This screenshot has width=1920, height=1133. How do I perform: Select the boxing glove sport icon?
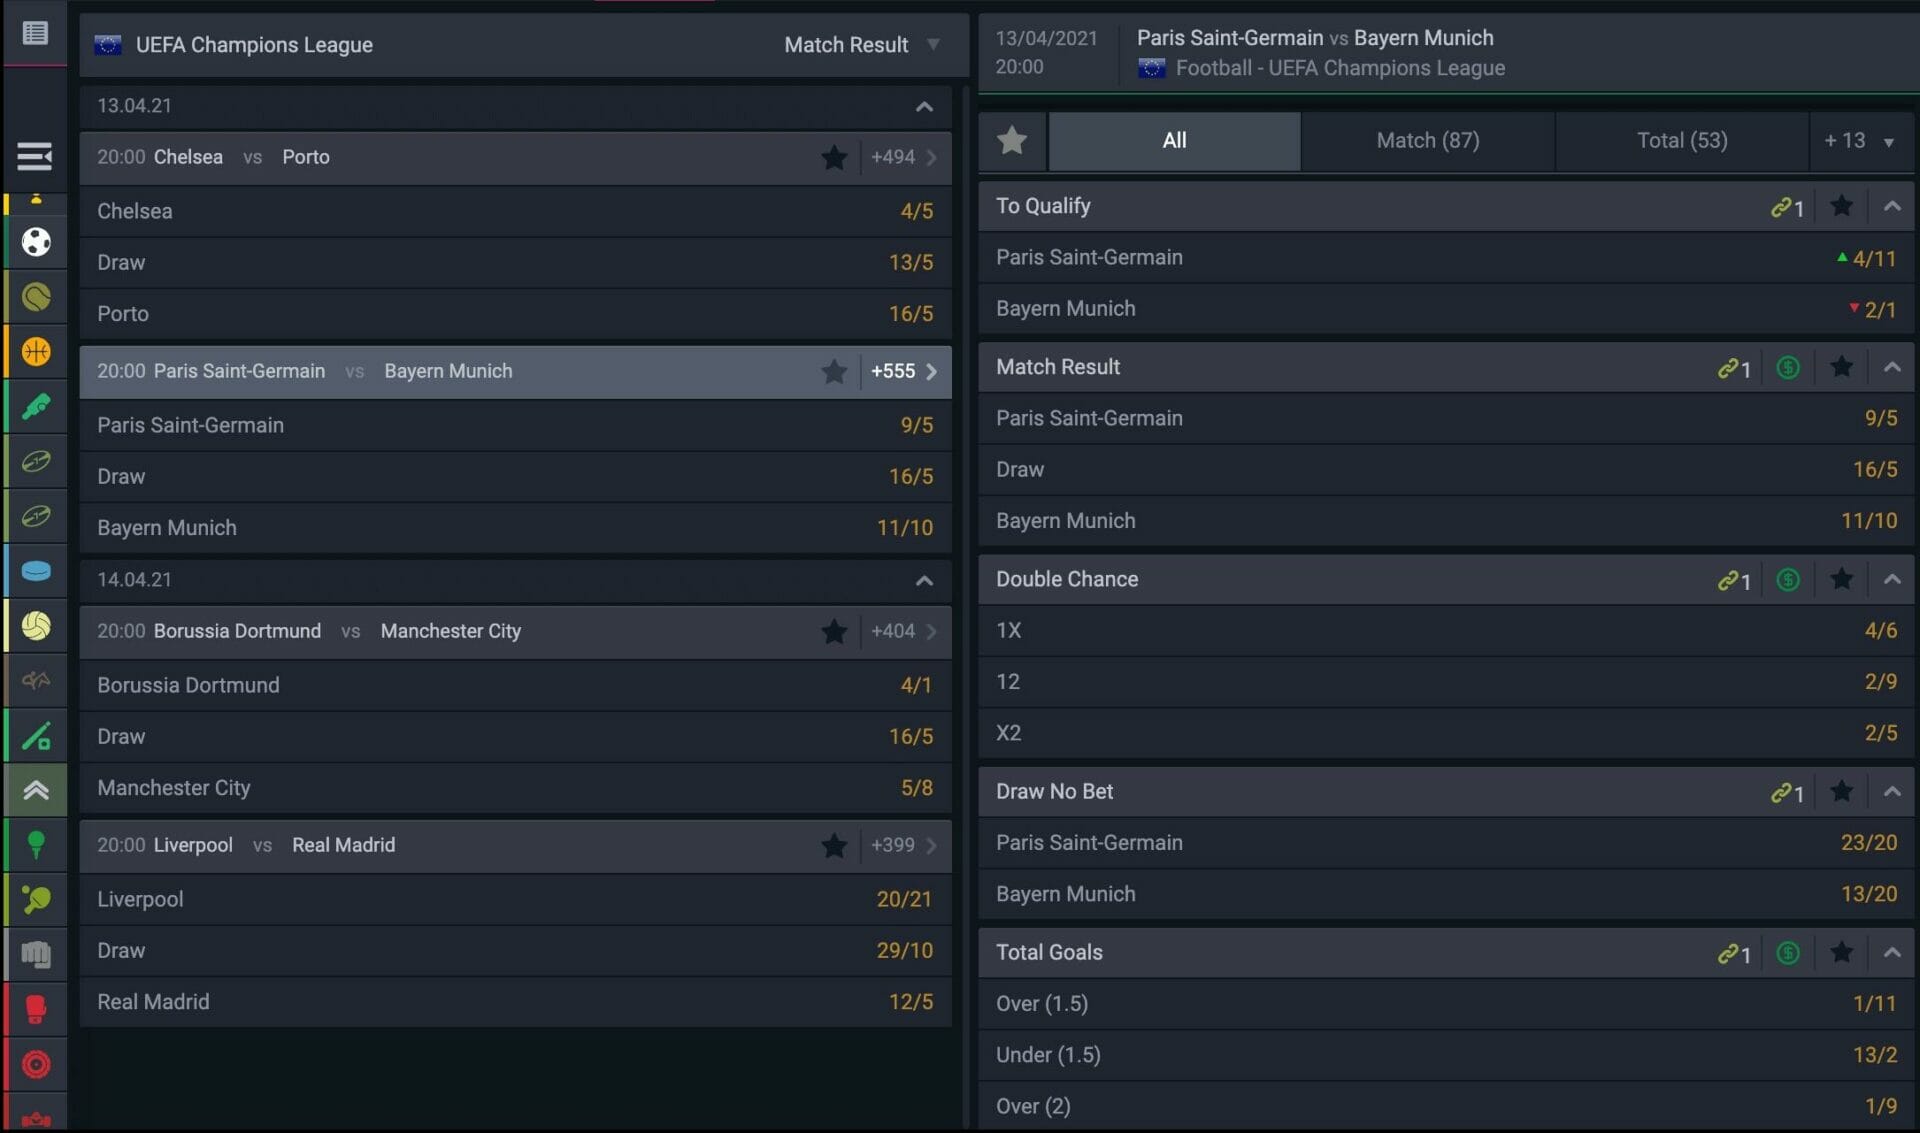pos(36,1009)
